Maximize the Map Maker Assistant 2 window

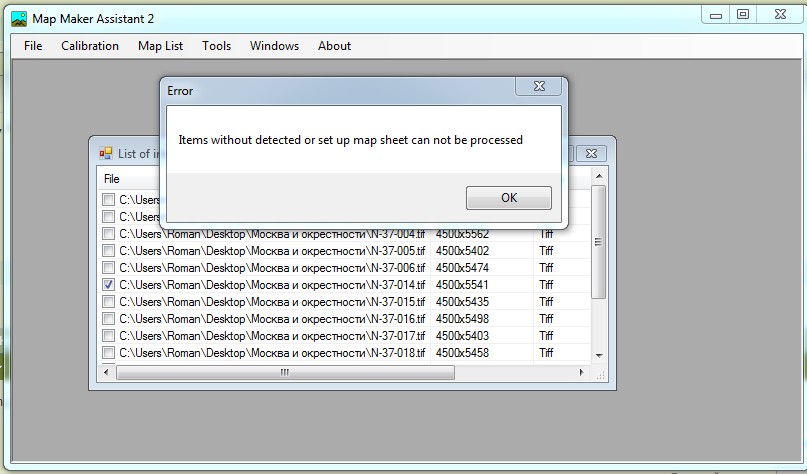pyautogui.click(x=743, y=15)
